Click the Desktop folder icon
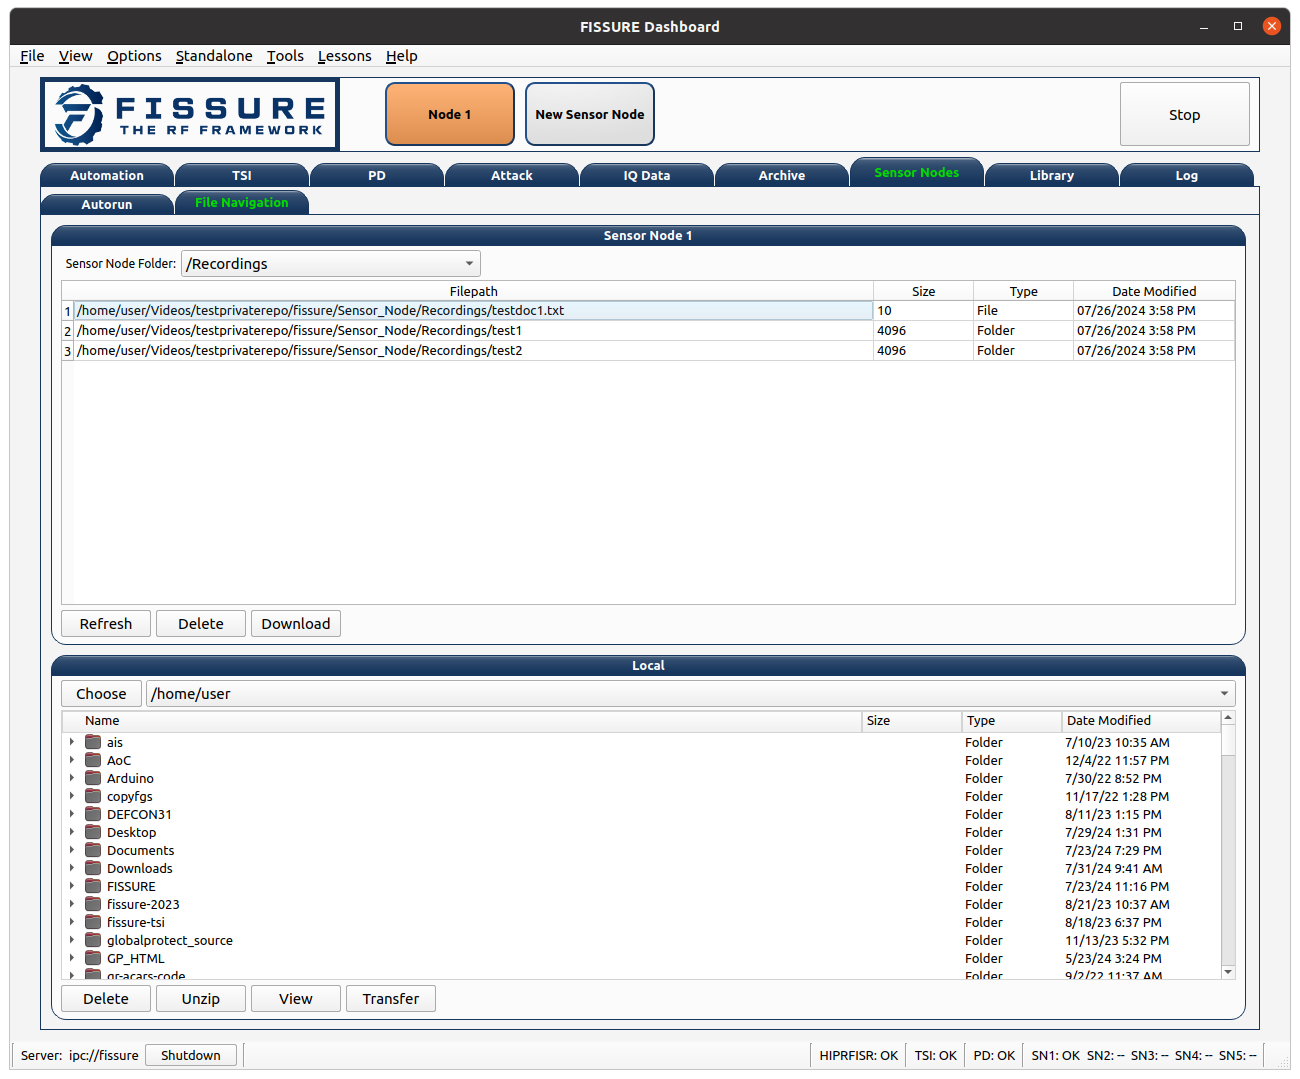The image size is (1300, 1079). pos(93,832)
